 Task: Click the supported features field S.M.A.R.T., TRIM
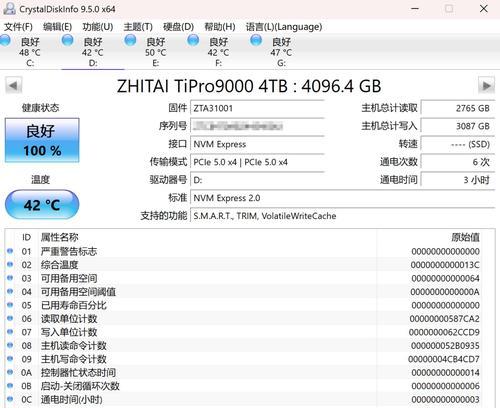pyautogui.click(x=343, y=216)
